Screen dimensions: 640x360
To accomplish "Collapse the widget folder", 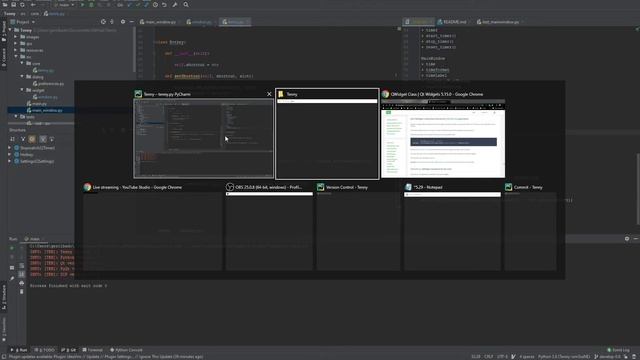I will (x=22, y=90).
